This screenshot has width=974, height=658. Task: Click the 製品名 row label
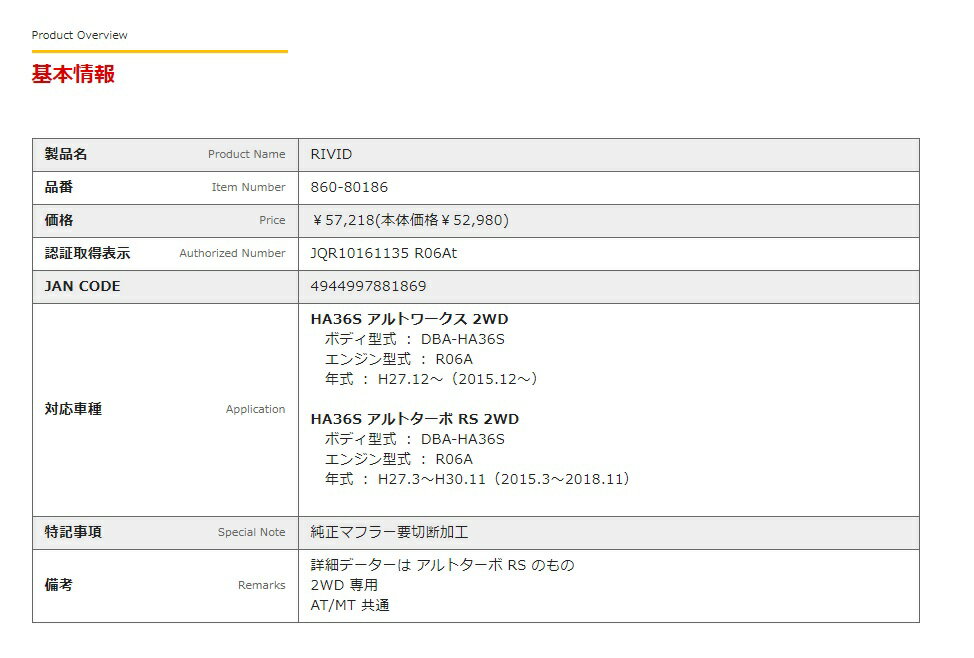pyautogui.click(x=66, y=154)
